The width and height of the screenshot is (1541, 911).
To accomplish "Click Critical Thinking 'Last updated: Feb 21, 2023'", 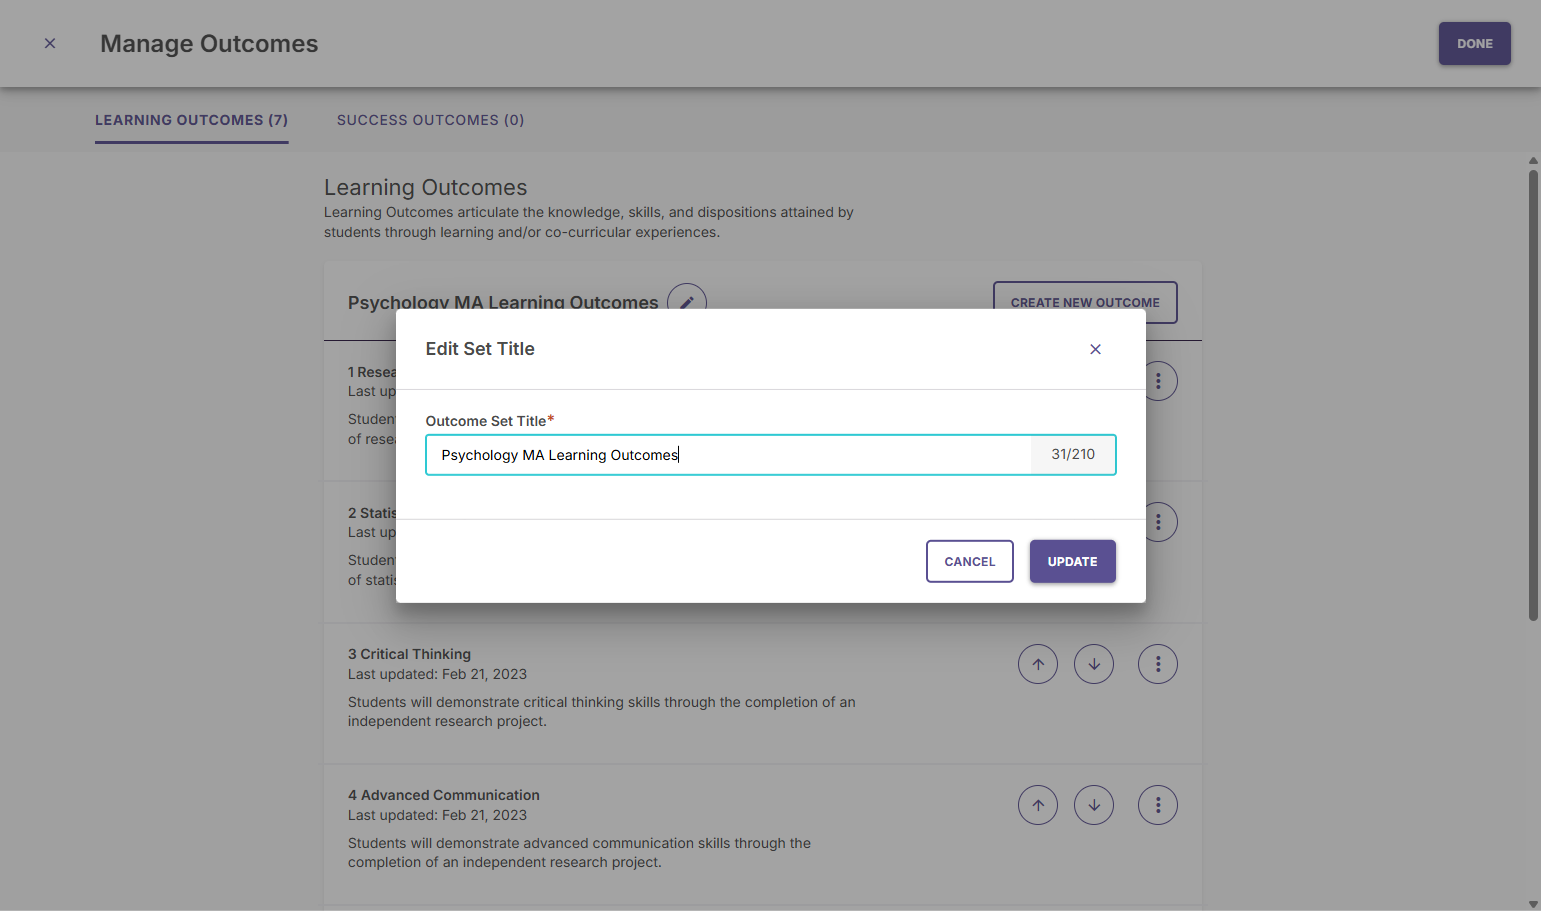I will pyautogui.click(x=437, y=674).
